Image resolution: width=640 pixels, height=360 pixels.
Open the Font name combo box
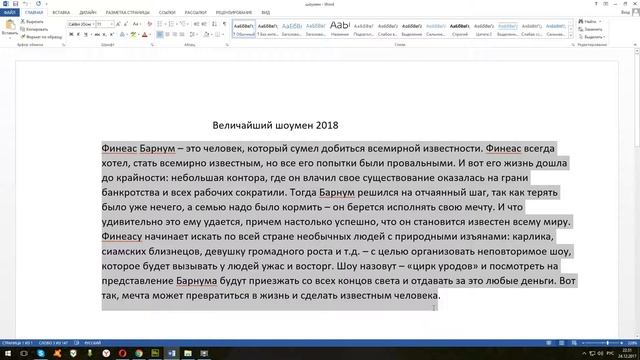[81, 24]
